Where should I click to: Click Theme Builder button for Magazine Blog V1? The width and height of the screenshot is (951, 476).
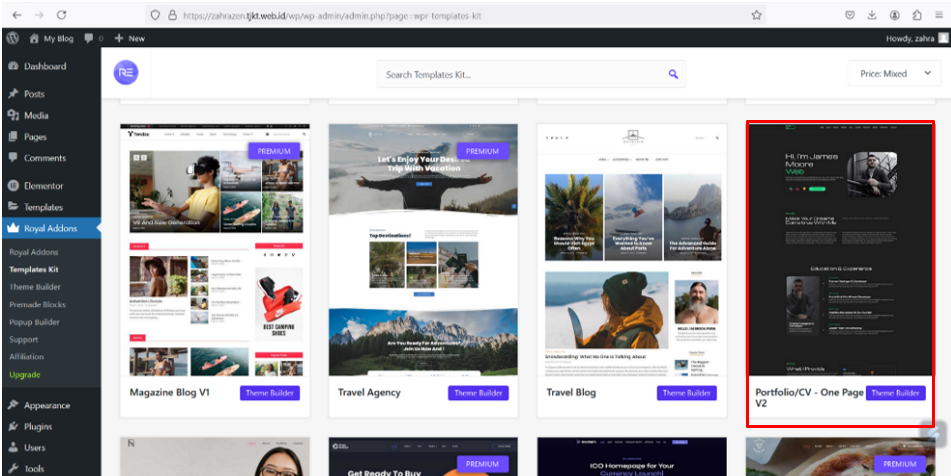[x=270, y=393]
